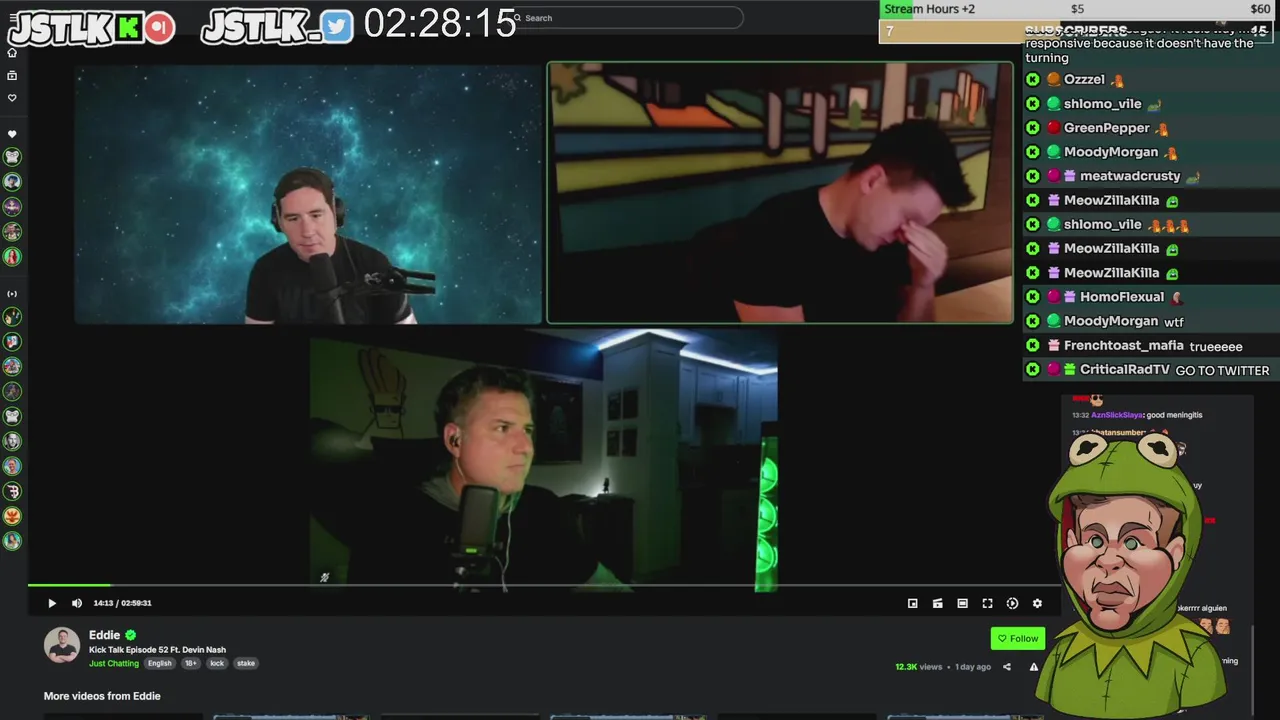Click chat username CriticalRadTV
This screenshot has height=720, width=1280.
1124,370
